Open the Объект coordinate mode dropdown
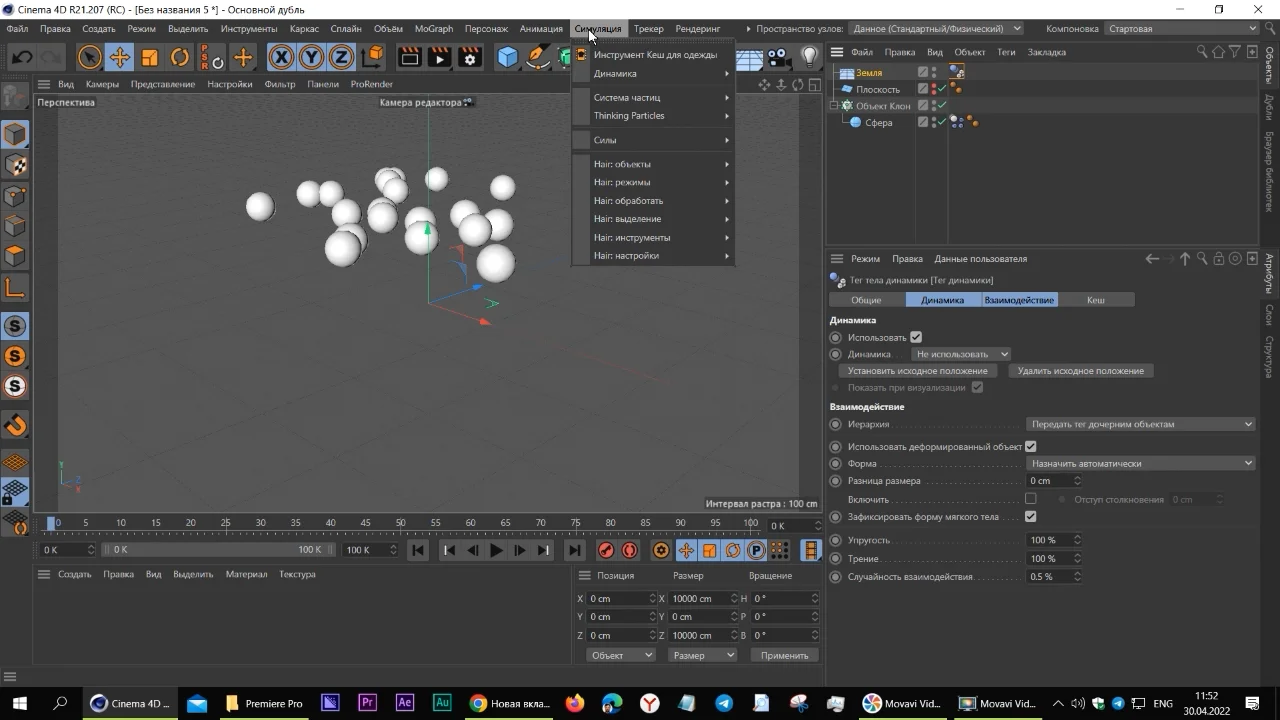Screen dimensions: 1280x720 (621, 655)
